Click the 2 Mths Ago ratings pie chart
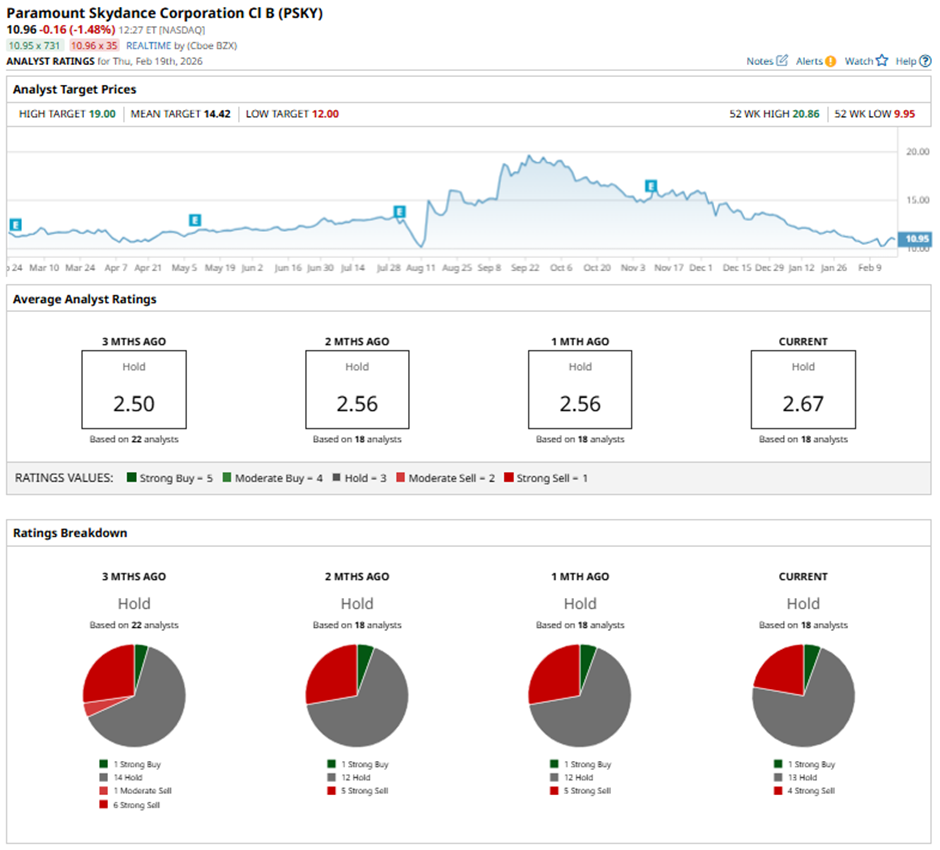The image size is (940, 850). point(357,696)
